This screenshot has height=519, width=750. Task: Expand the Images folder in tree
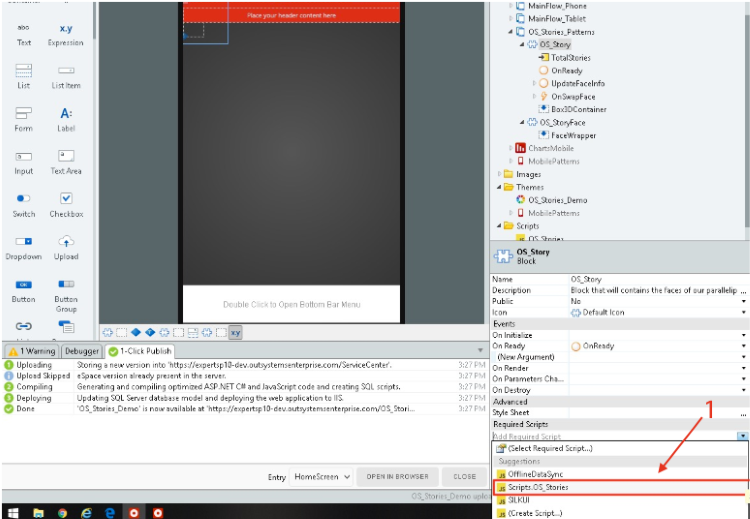[x=500, y=174]
